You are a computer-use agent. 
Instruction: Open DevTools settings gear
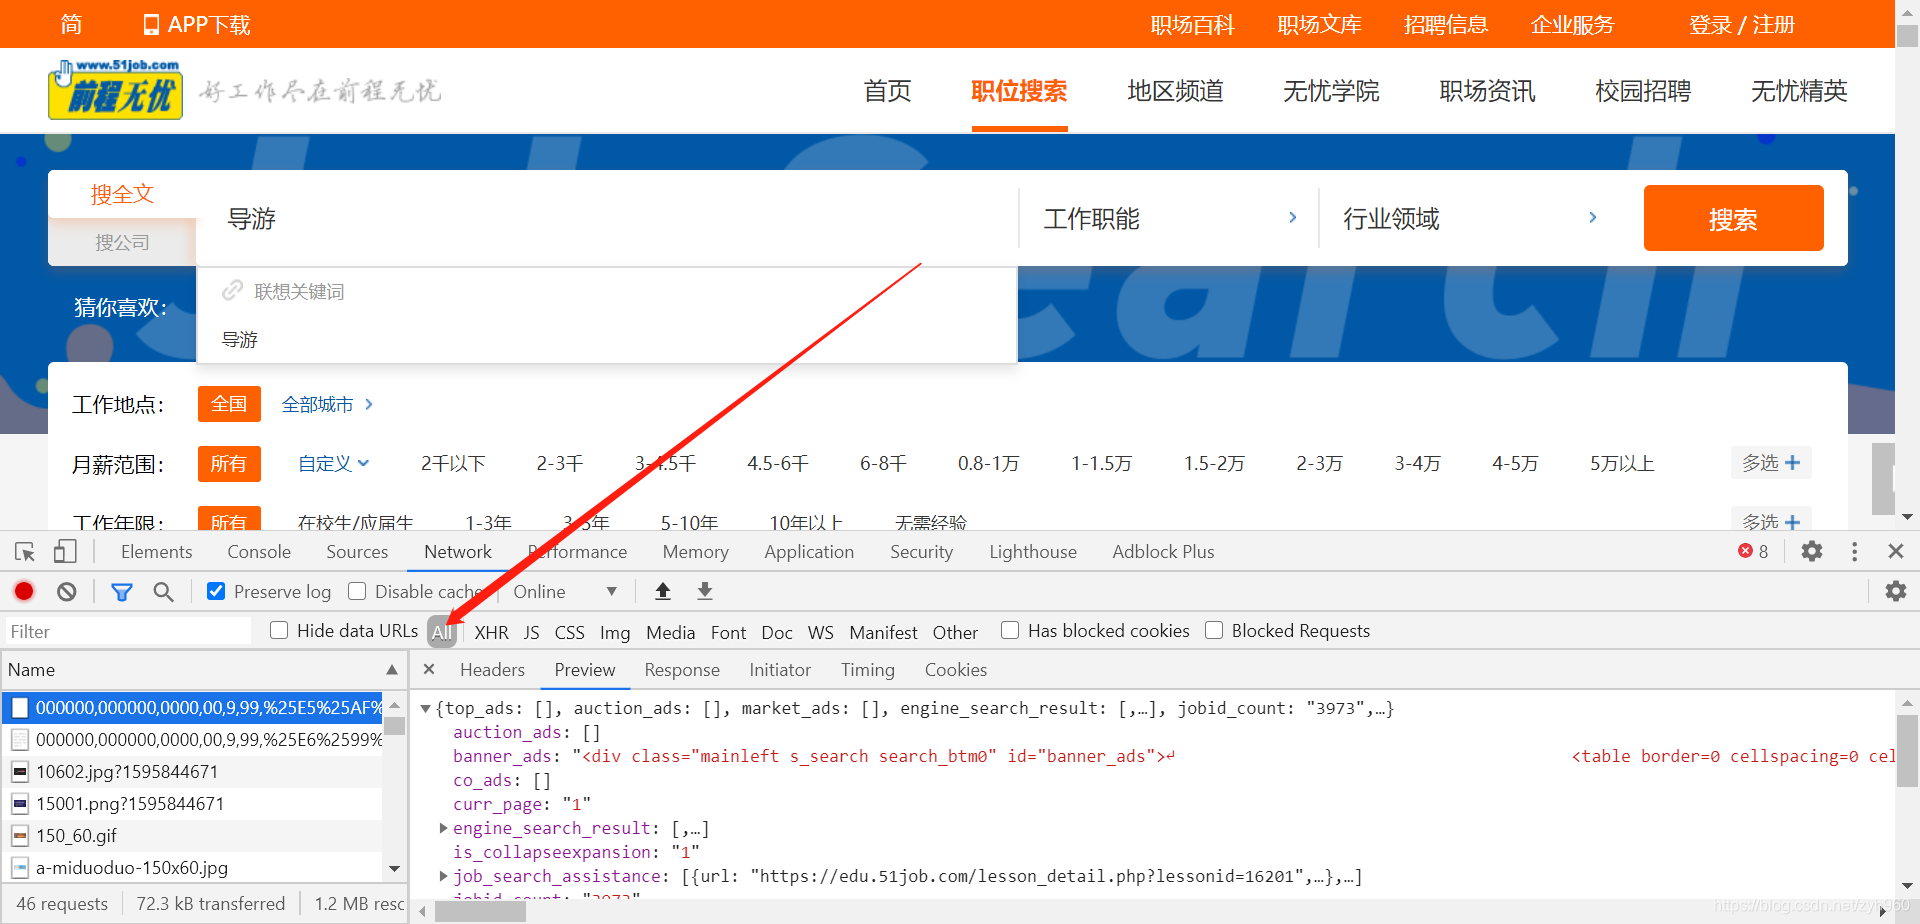pyautogui.click(x=1811, y=551)
